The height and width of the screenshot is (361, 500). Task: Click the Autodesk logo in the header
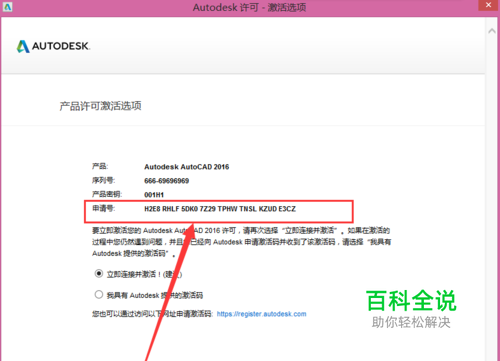[x=53, y=46]
